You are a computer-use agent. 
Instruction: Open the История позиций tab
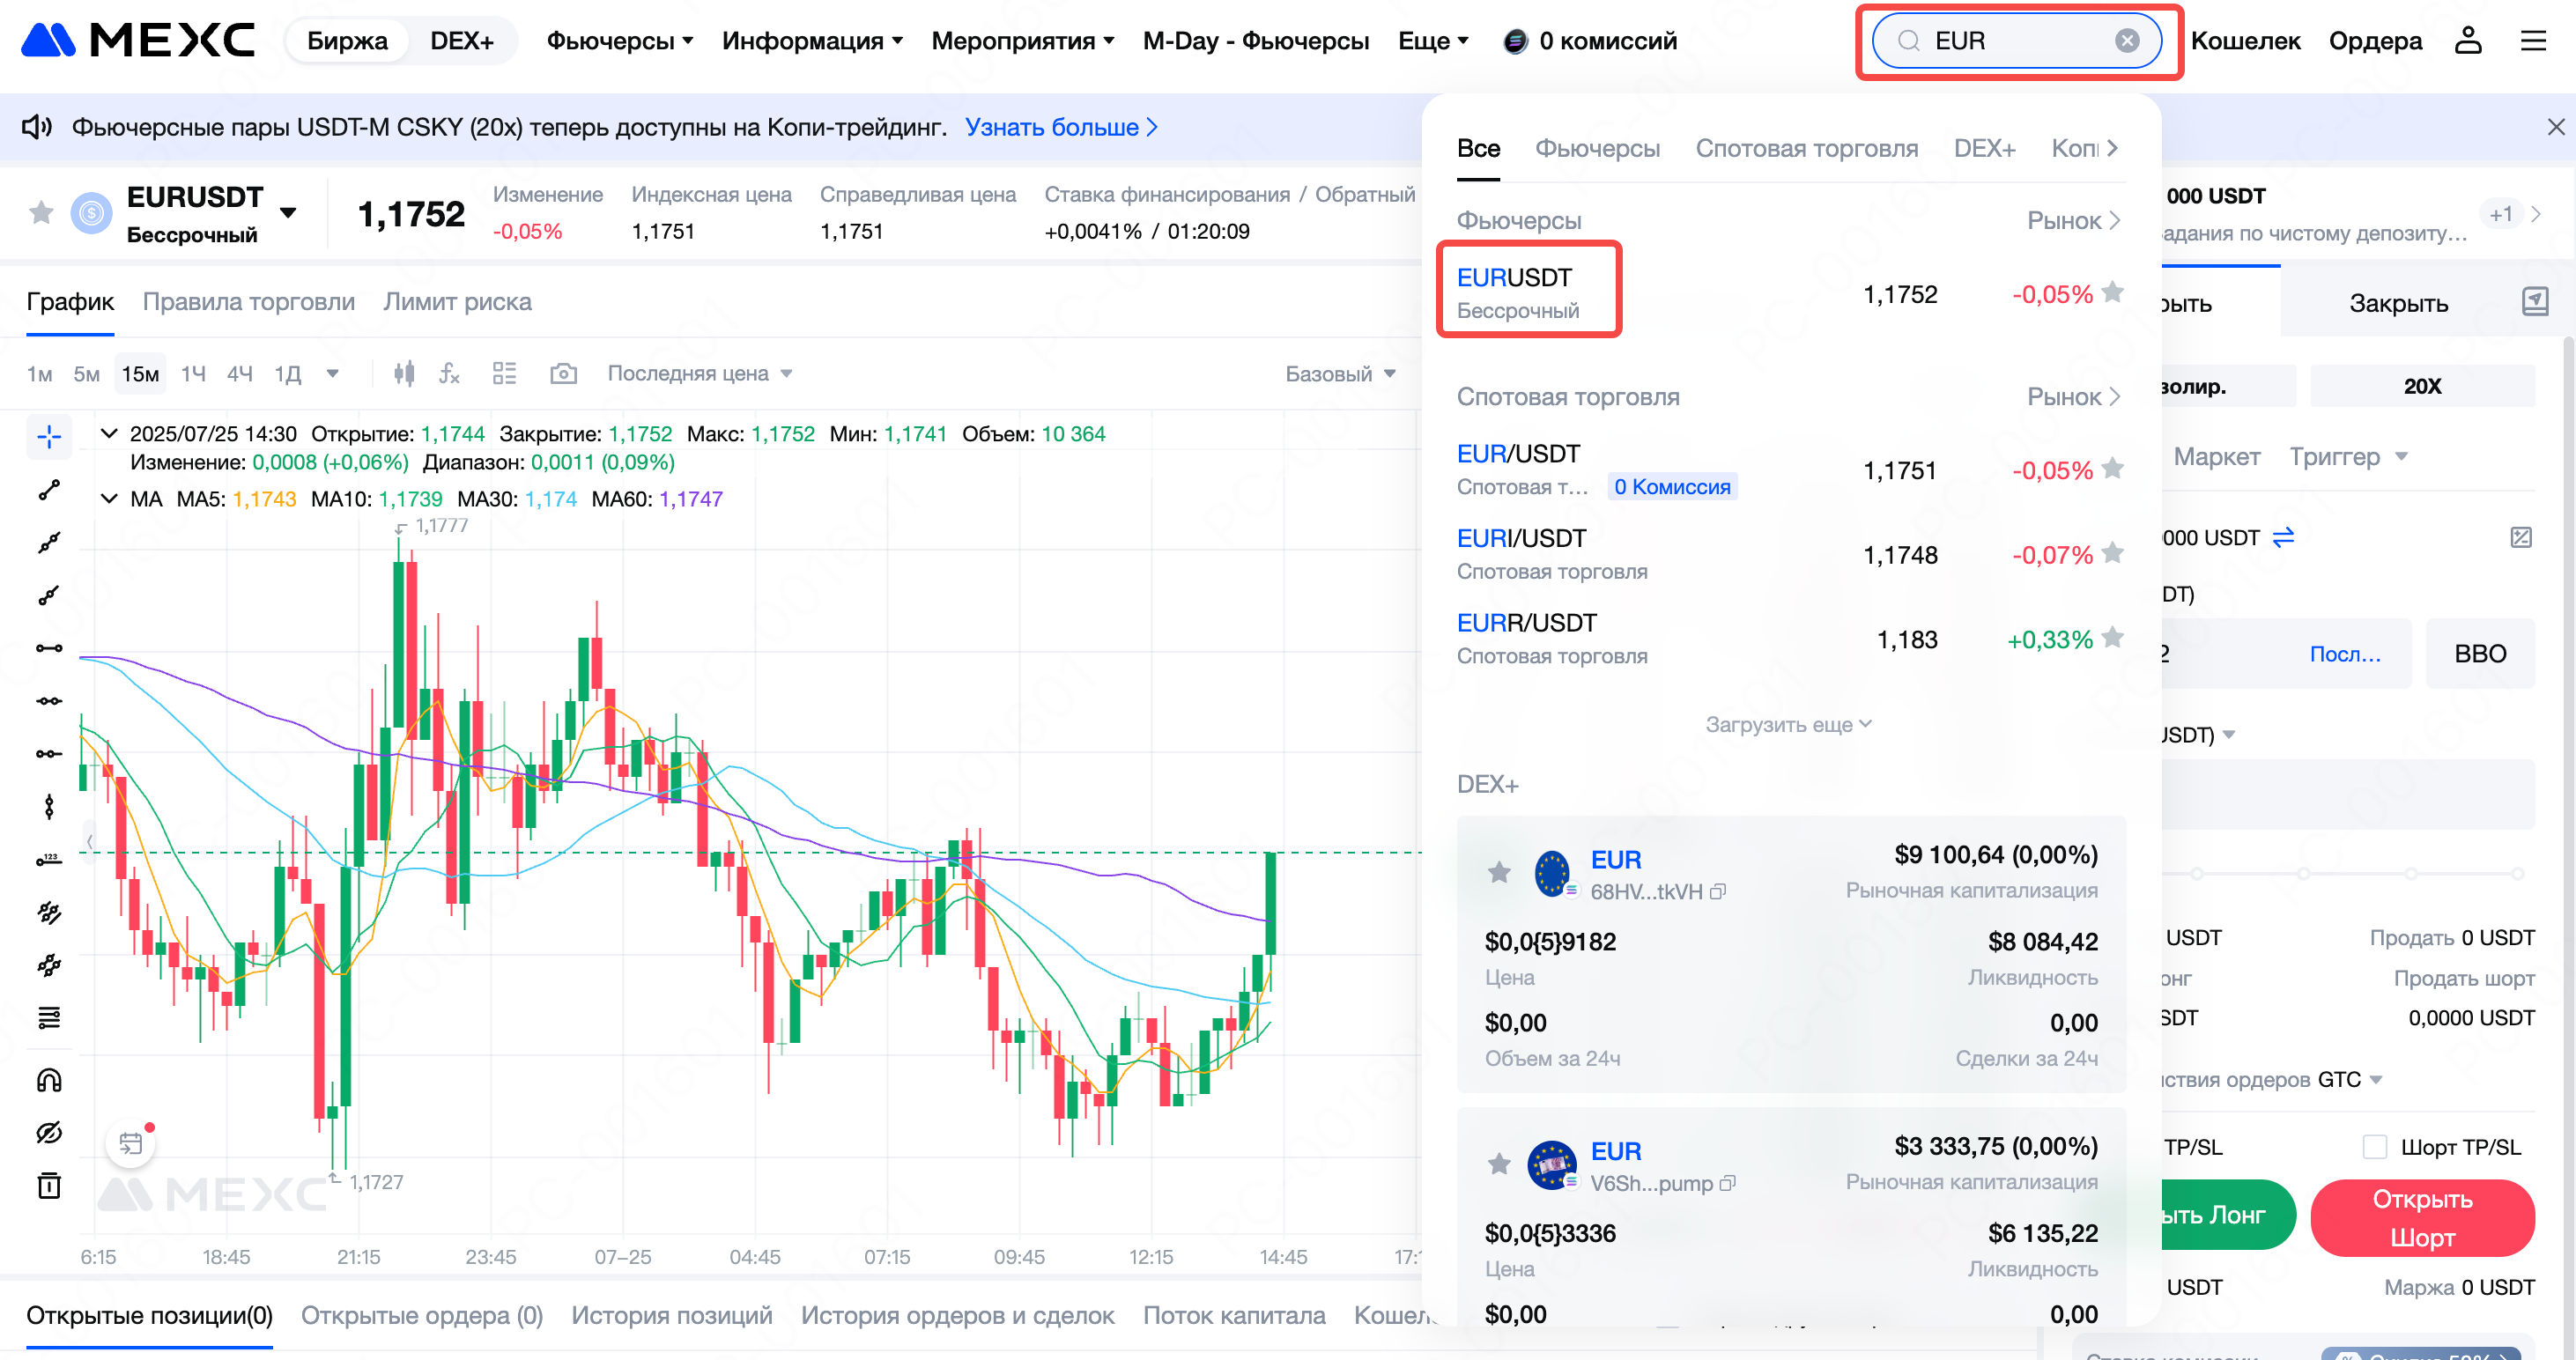coord(672,1315)
